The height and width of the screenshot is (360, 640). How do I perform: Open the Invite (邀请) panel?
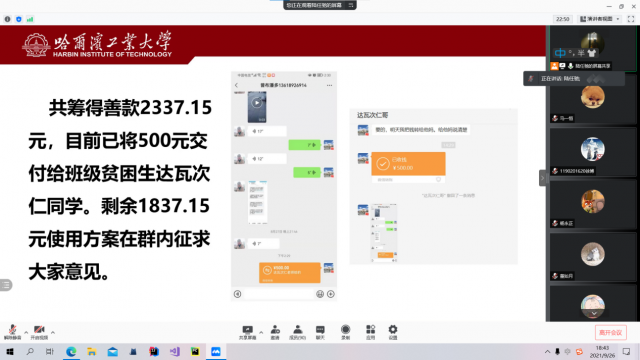[275, 332]
